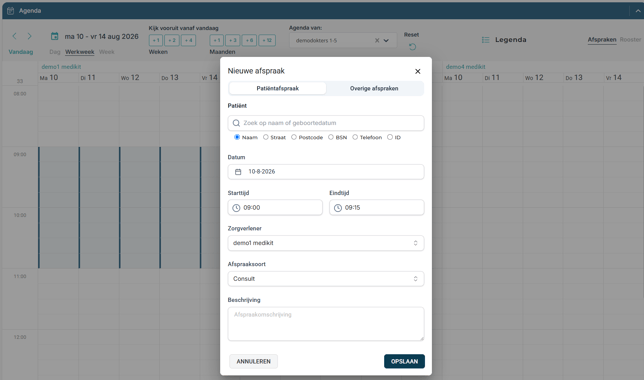Switch to the Patiëntafspraak tab
This screenshot has height=380, width=644.
[278, 88]
